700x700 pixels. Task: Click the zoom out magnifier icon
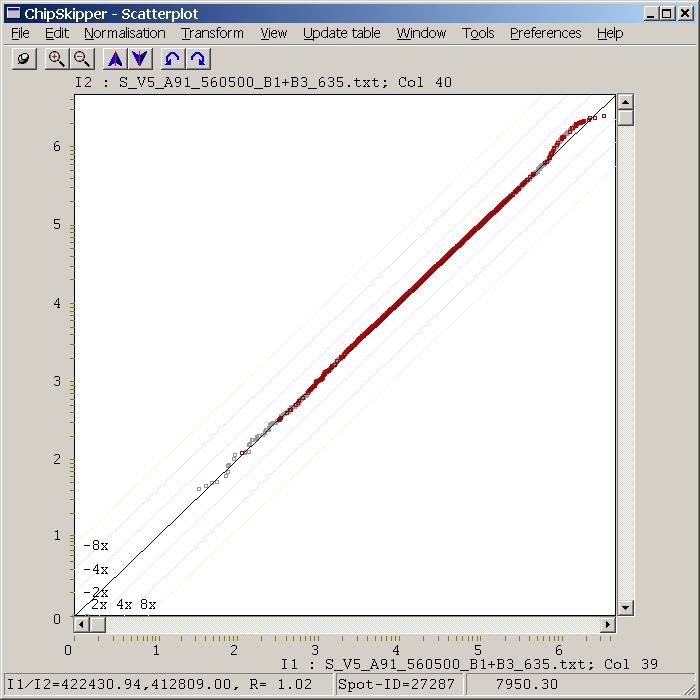82,59
